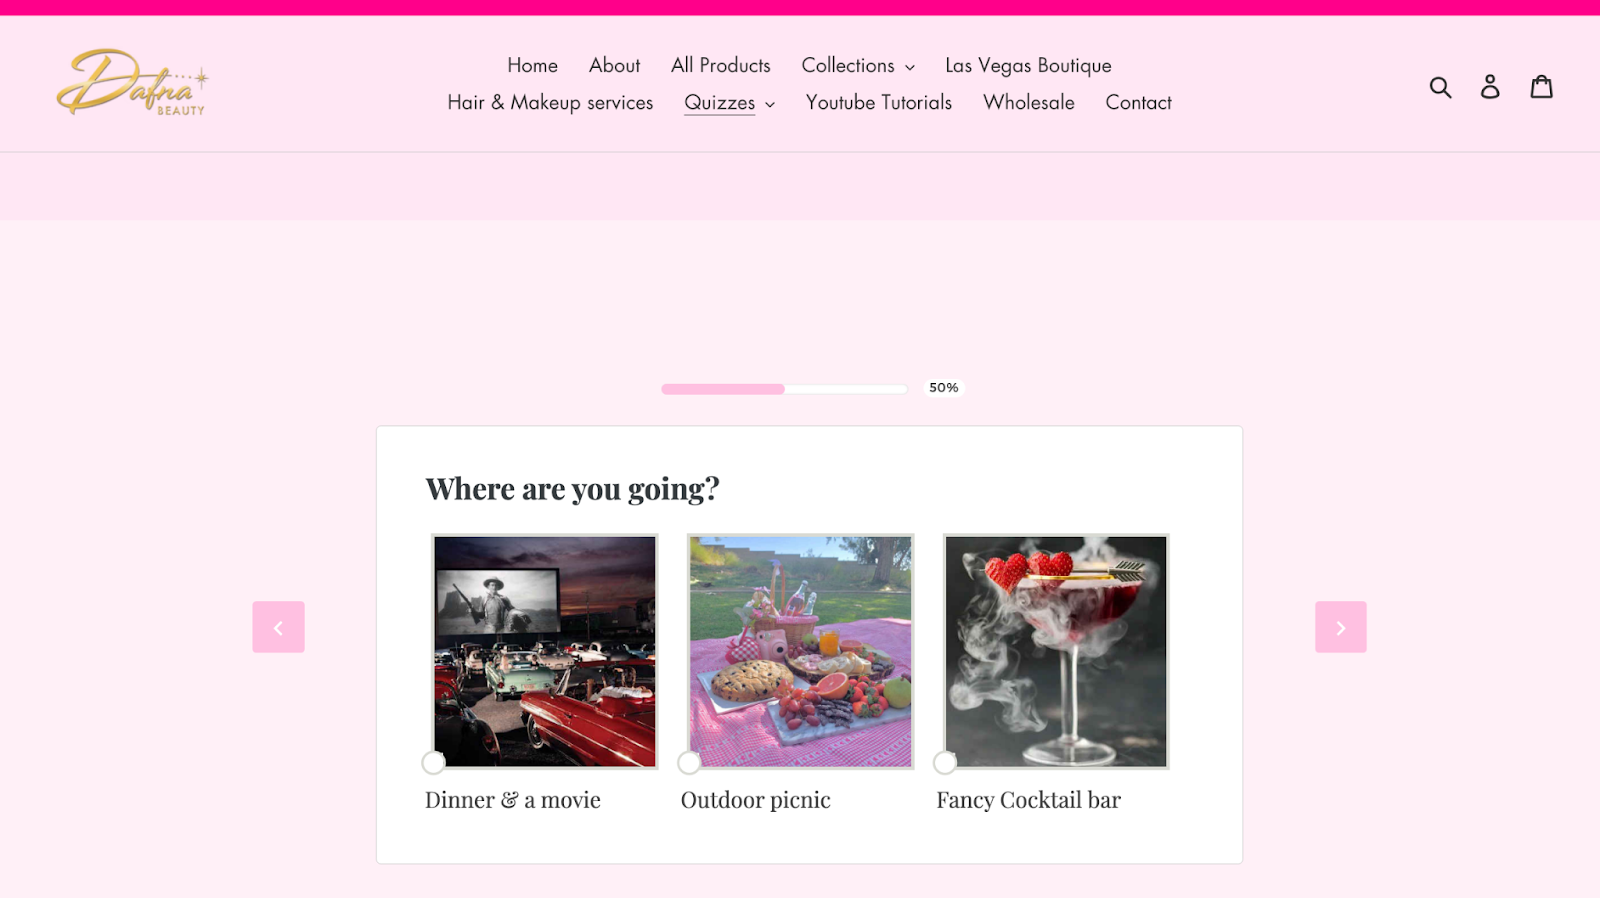Open the shopping bag cart icon

(1542, 86)
